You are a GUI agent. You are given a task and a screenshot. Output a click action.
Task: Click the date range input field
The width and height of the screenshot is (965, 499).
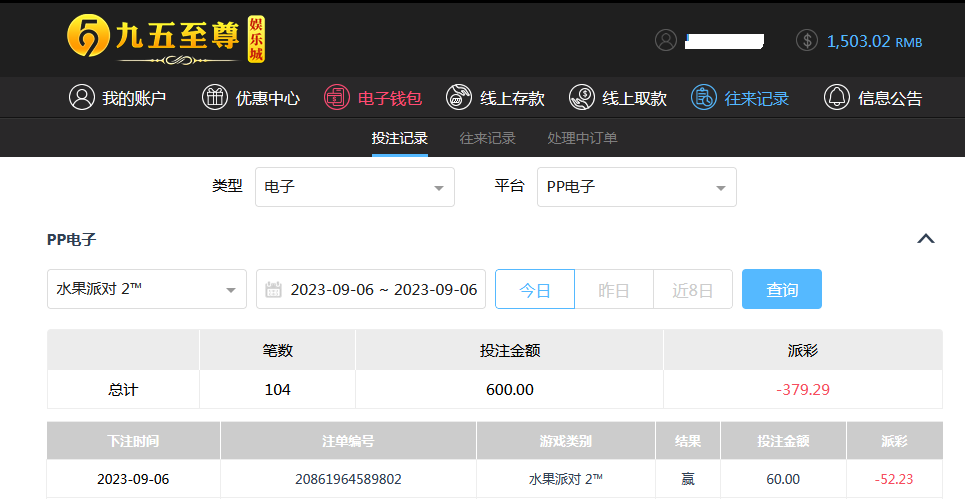[x=371, y=289]
